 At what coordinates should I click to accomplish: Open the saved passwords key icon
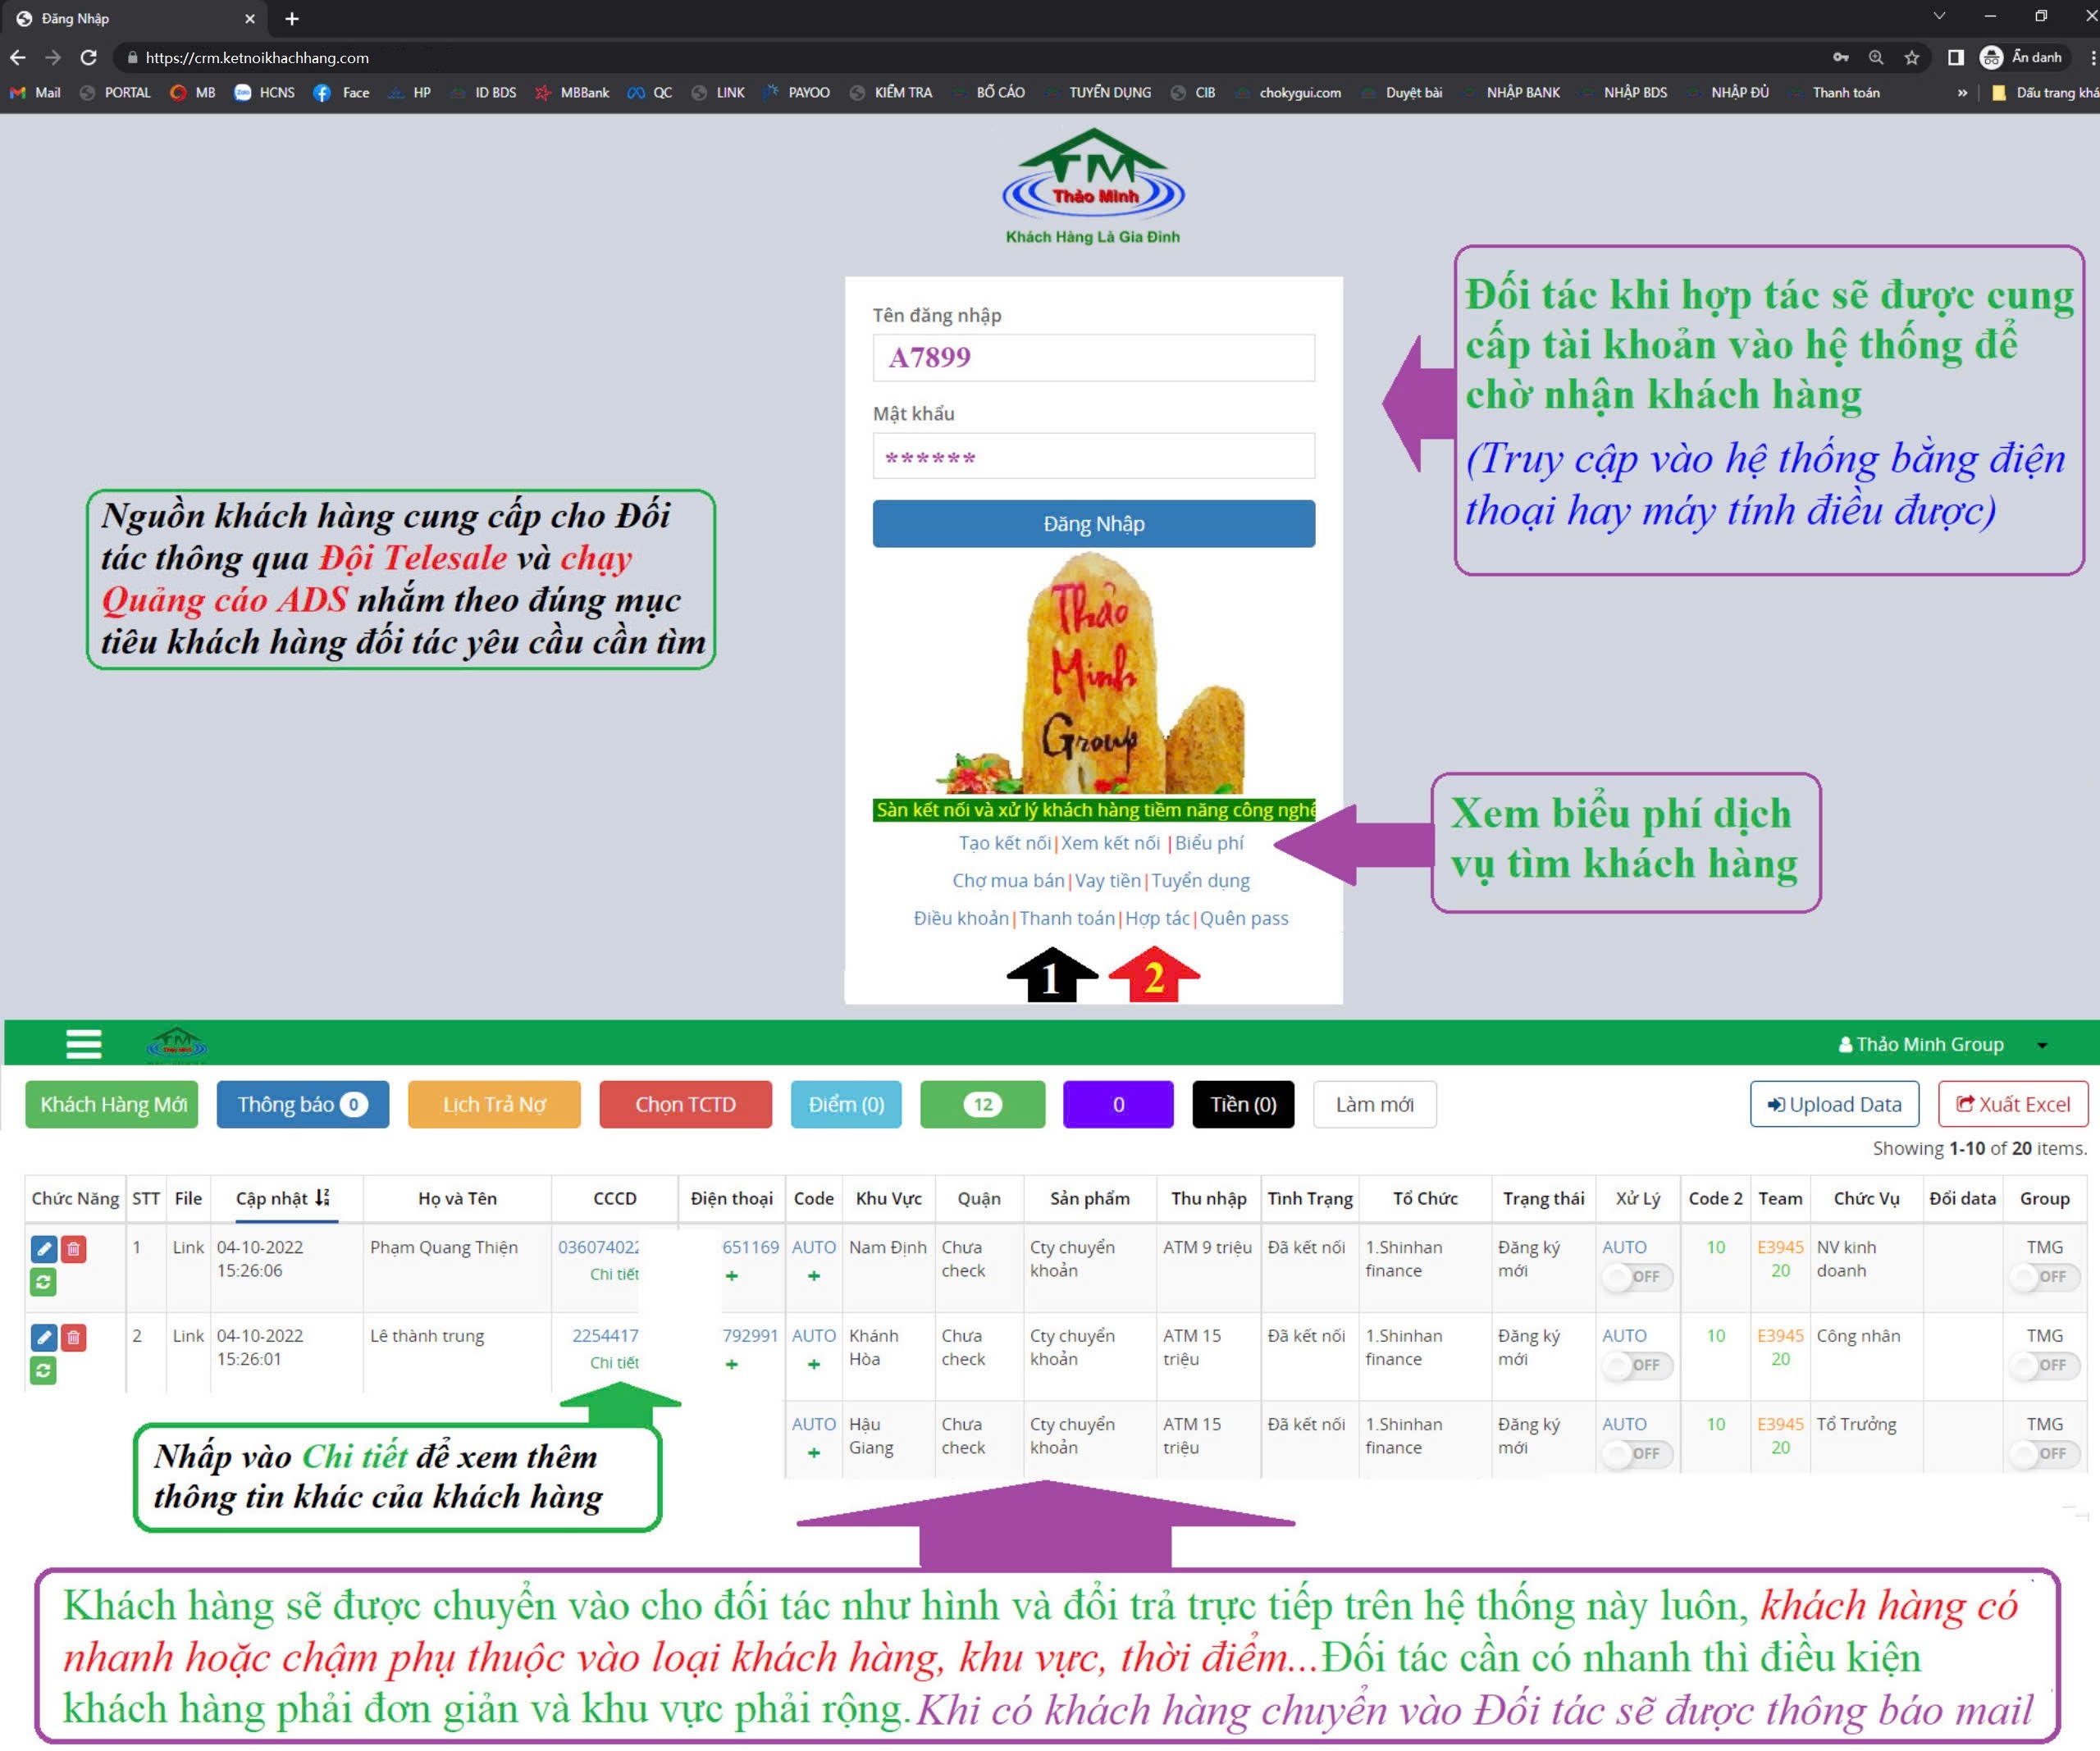pos(1841,57)
